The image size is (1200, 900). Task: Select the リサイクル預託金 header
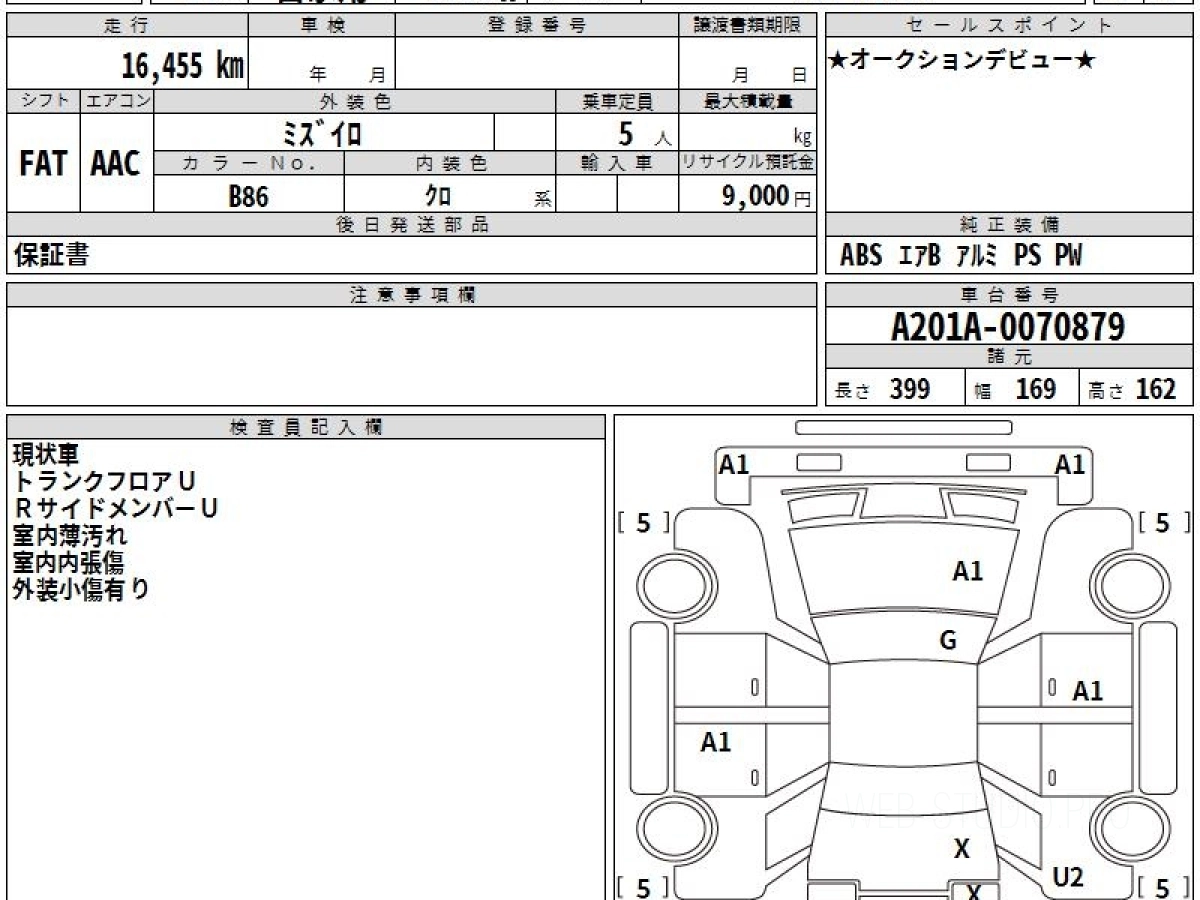pos(748,163)
